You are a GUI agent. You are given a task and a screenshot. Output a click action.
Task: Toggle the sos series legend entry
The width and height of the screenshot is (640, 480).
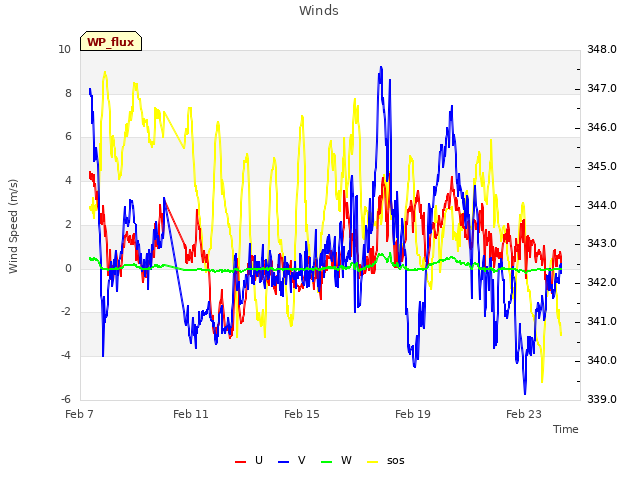point(386,460)
